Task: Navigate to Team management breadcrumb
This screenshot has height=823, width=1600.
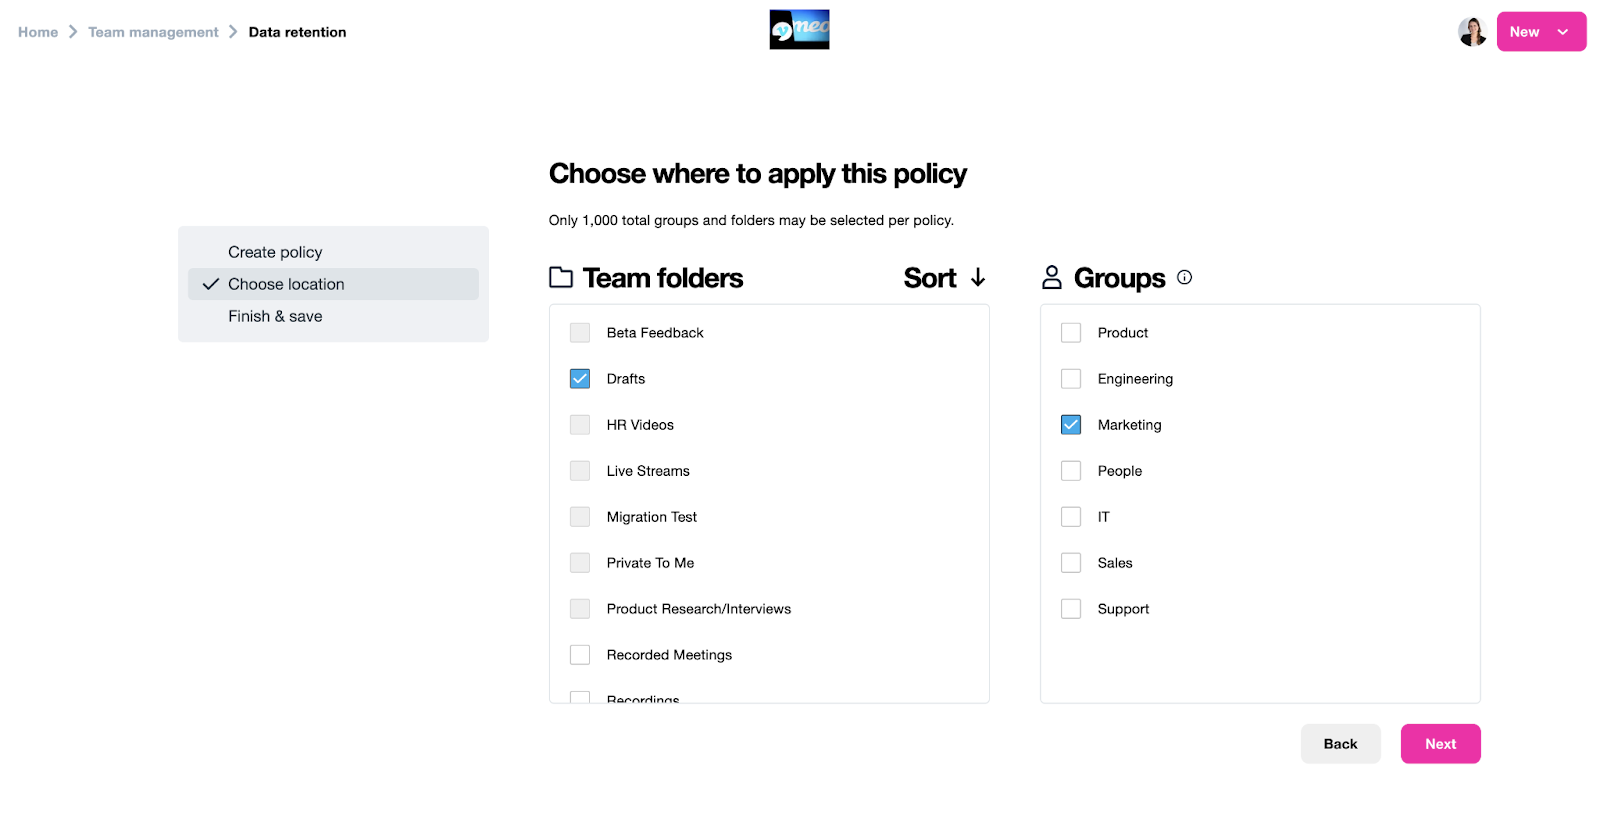Action: pyautogui.click(x=153, y=32)
